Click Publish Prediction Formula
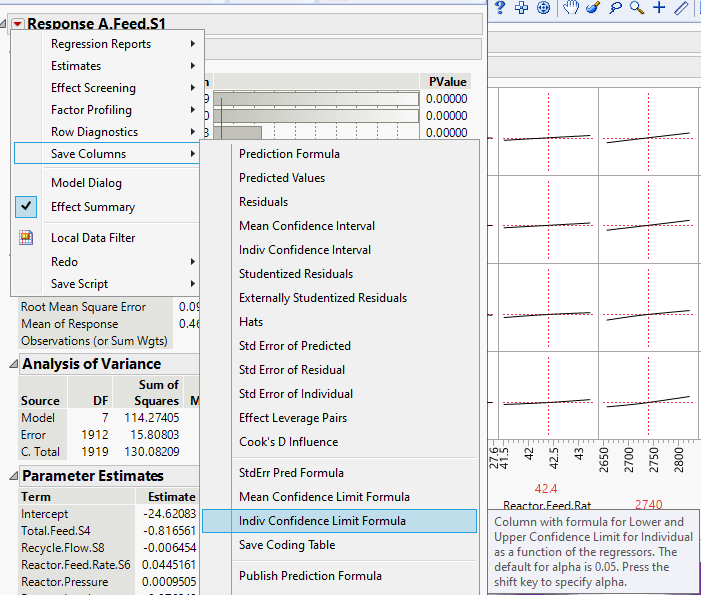 click(310, 576)
